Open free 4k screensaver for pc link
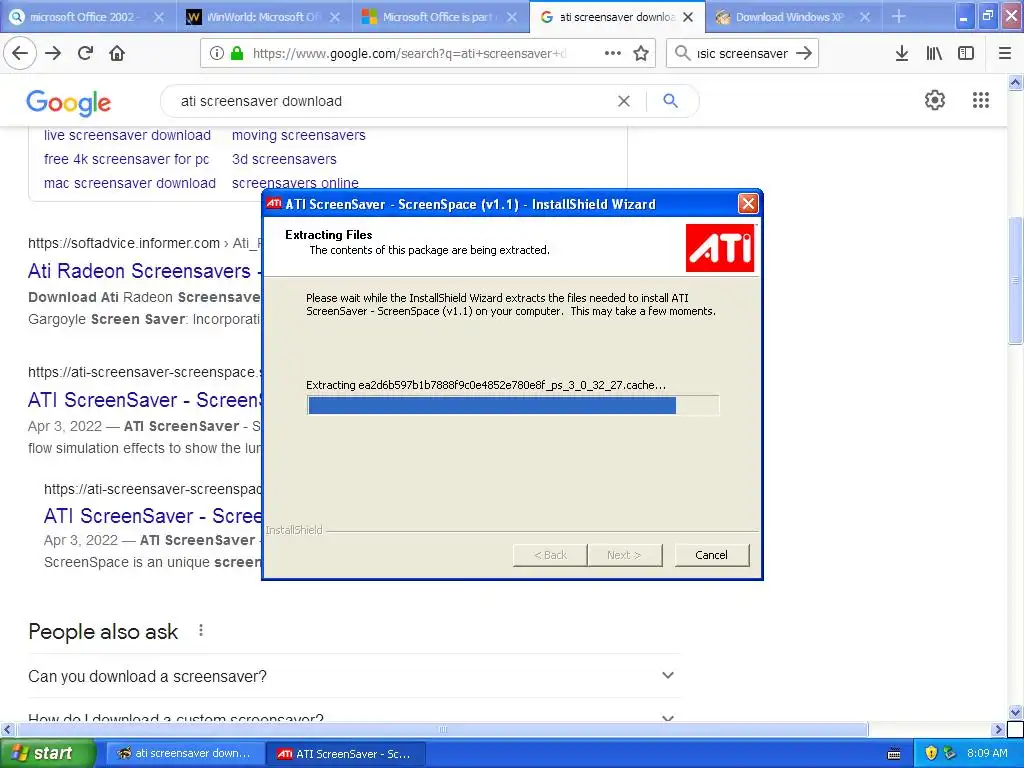The height and width of the screenshot is (768, 1024). coord(126,159)
